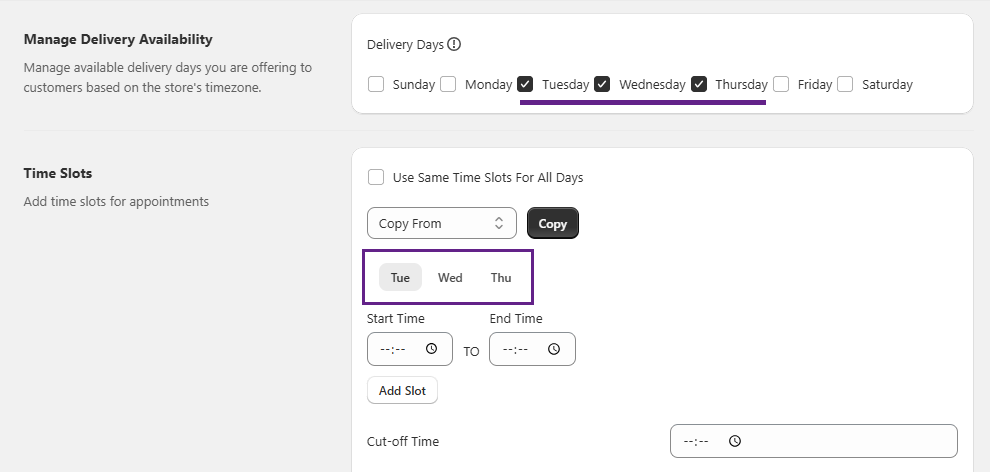Screen dimensions: 990x472
Task: Click the Delivery Days info icon
Action: 454,44
